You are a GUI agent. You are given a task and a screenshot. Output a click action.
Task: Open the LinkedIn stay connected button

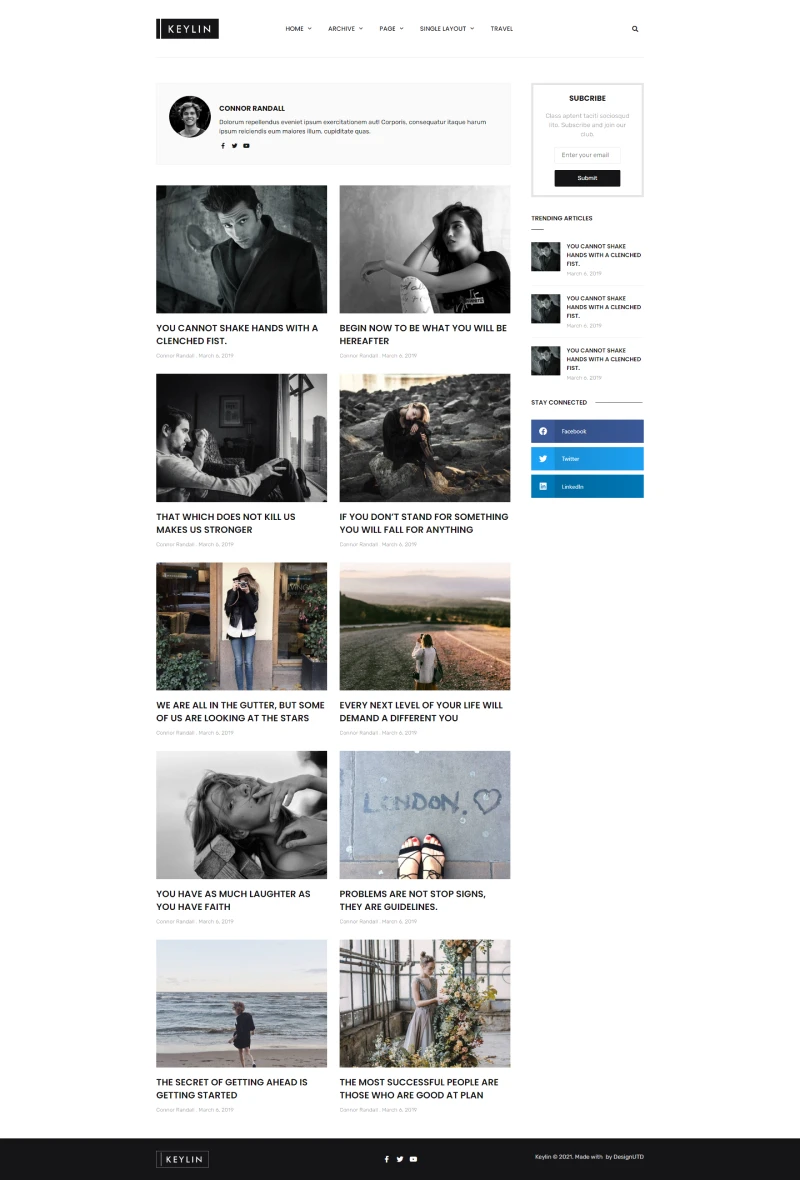coord(587,486)
